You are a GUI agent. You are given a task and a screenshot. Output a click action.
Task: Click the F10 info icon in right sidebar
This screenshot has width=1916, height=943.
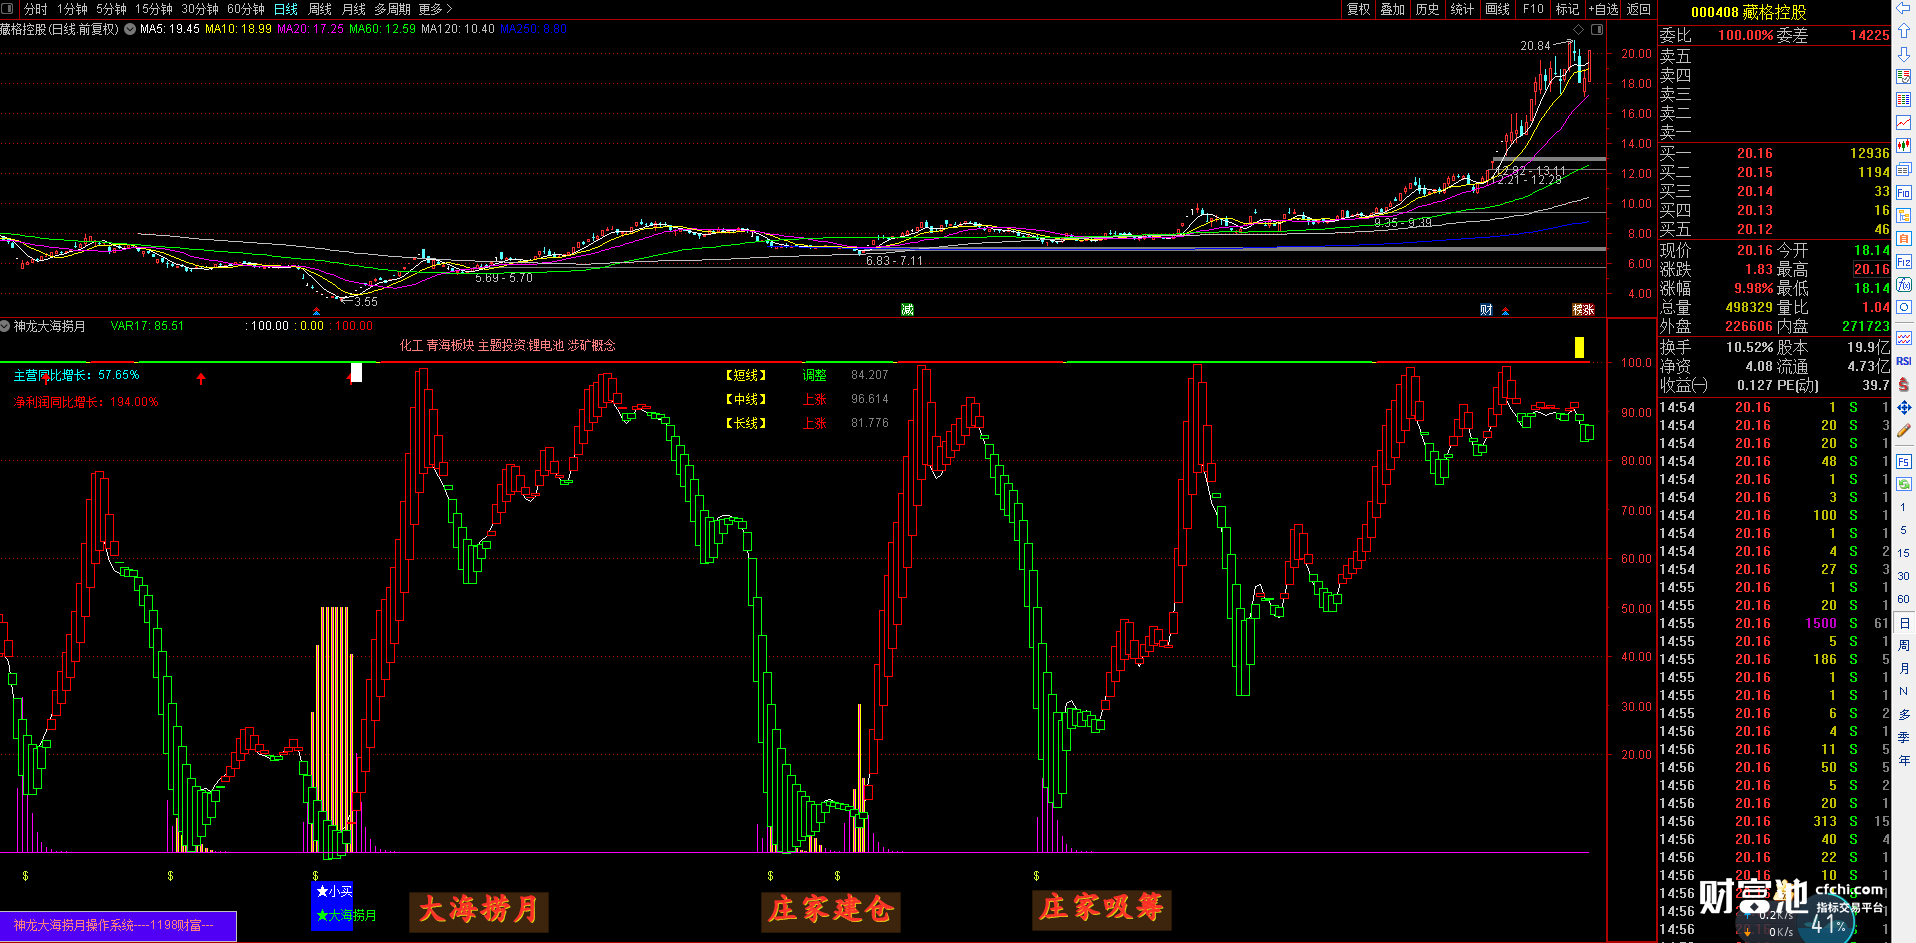click(1903, 192)
